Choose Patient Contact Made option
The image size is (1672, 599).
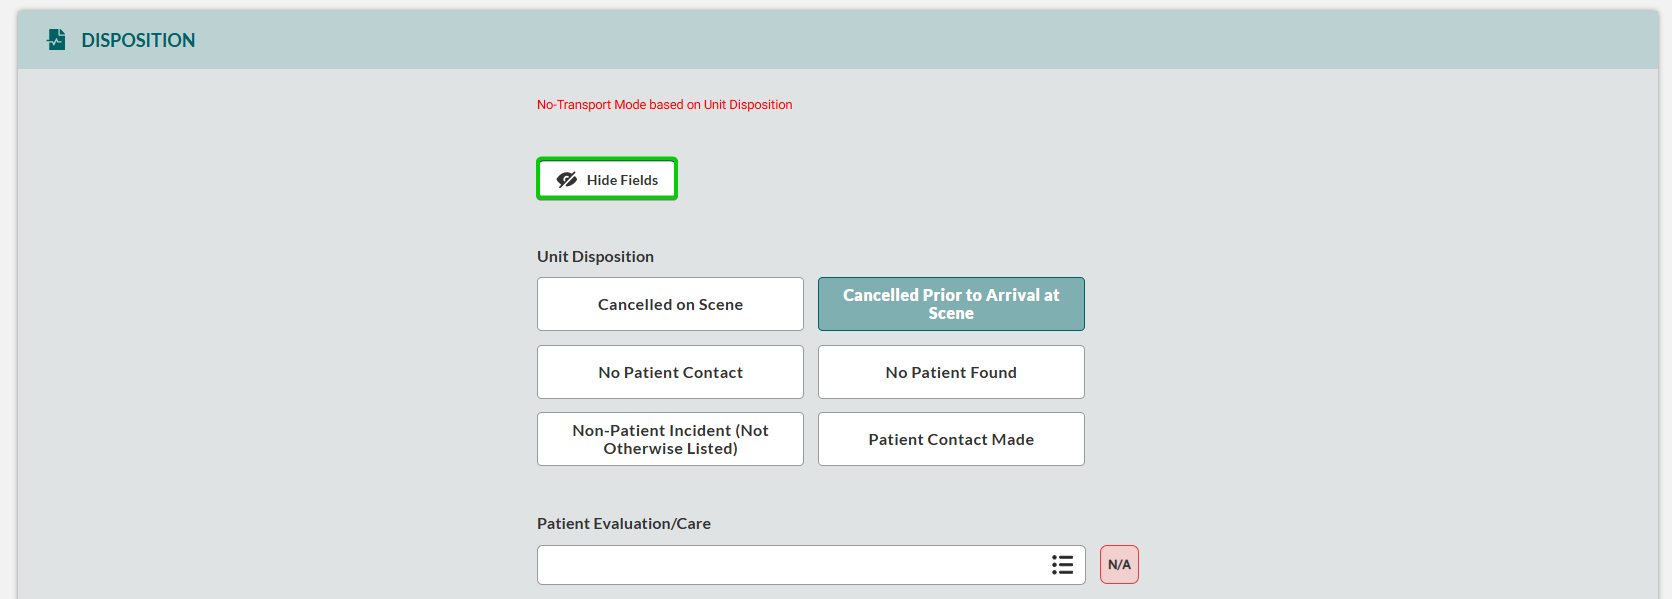tap(951, 439)
